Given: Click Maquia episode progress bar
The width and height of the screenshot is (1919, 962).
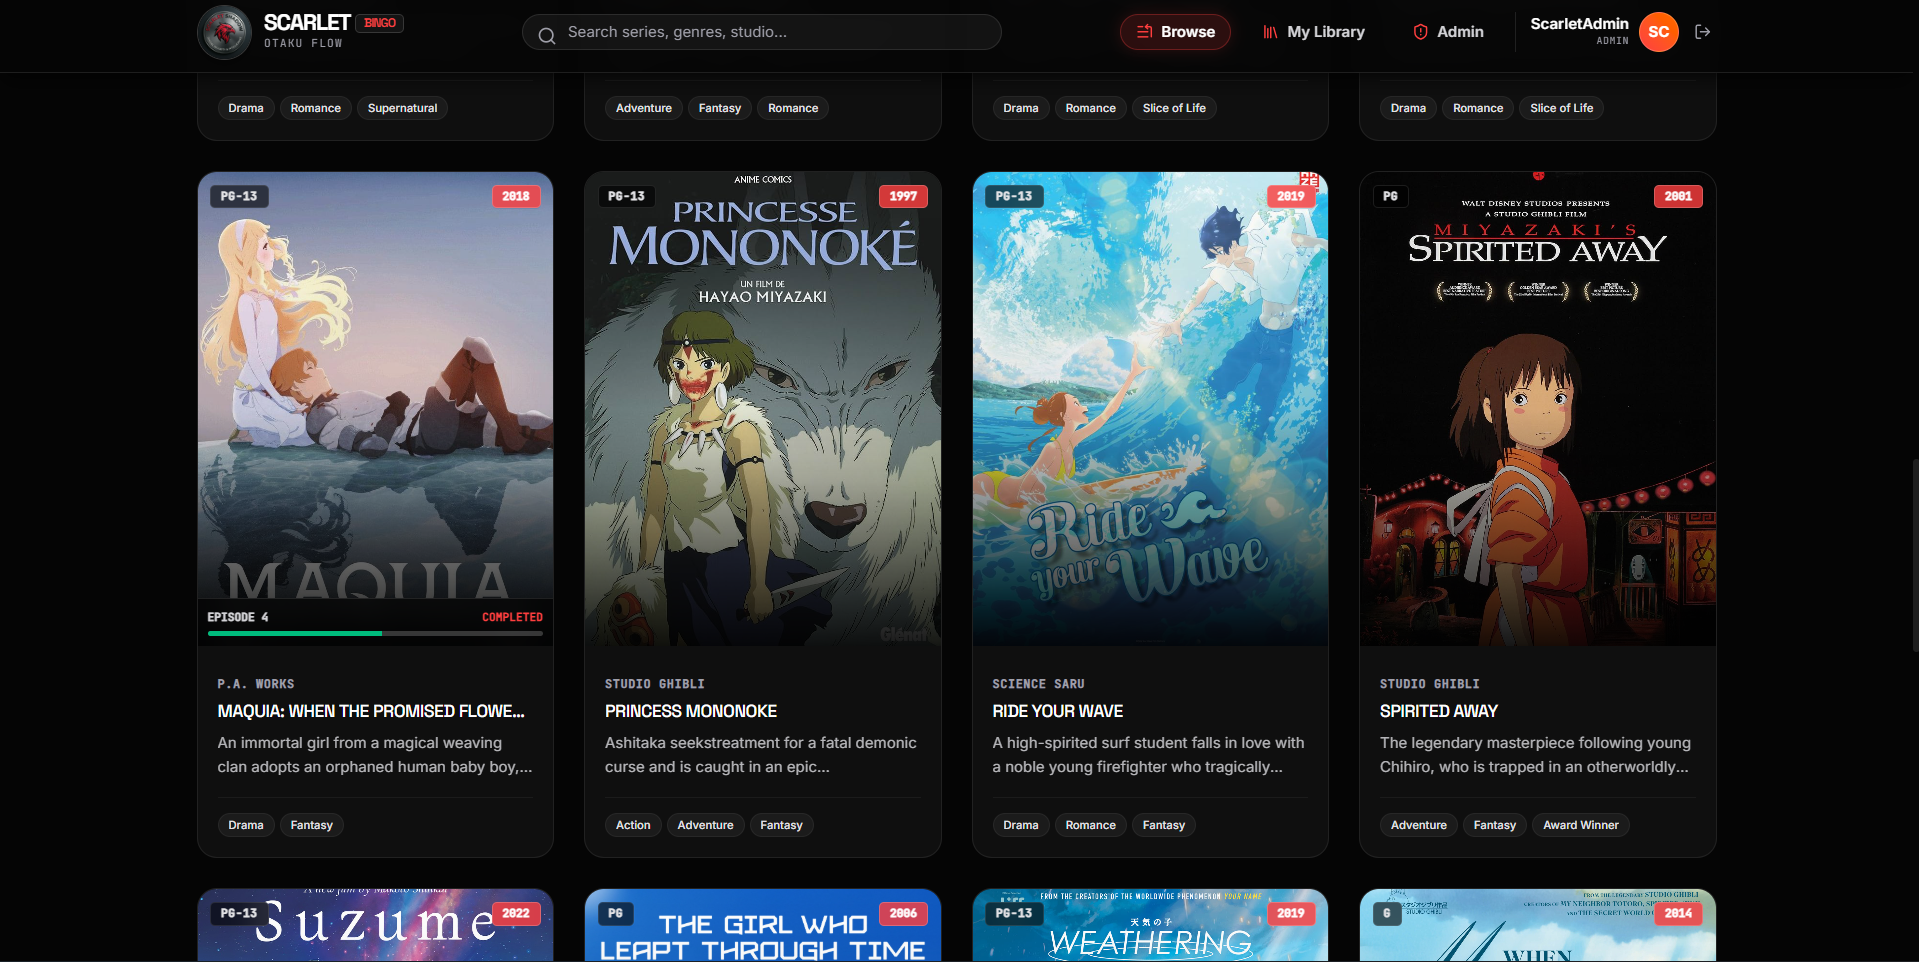Looking at the screenshot, I should click(x=375, y=633).
